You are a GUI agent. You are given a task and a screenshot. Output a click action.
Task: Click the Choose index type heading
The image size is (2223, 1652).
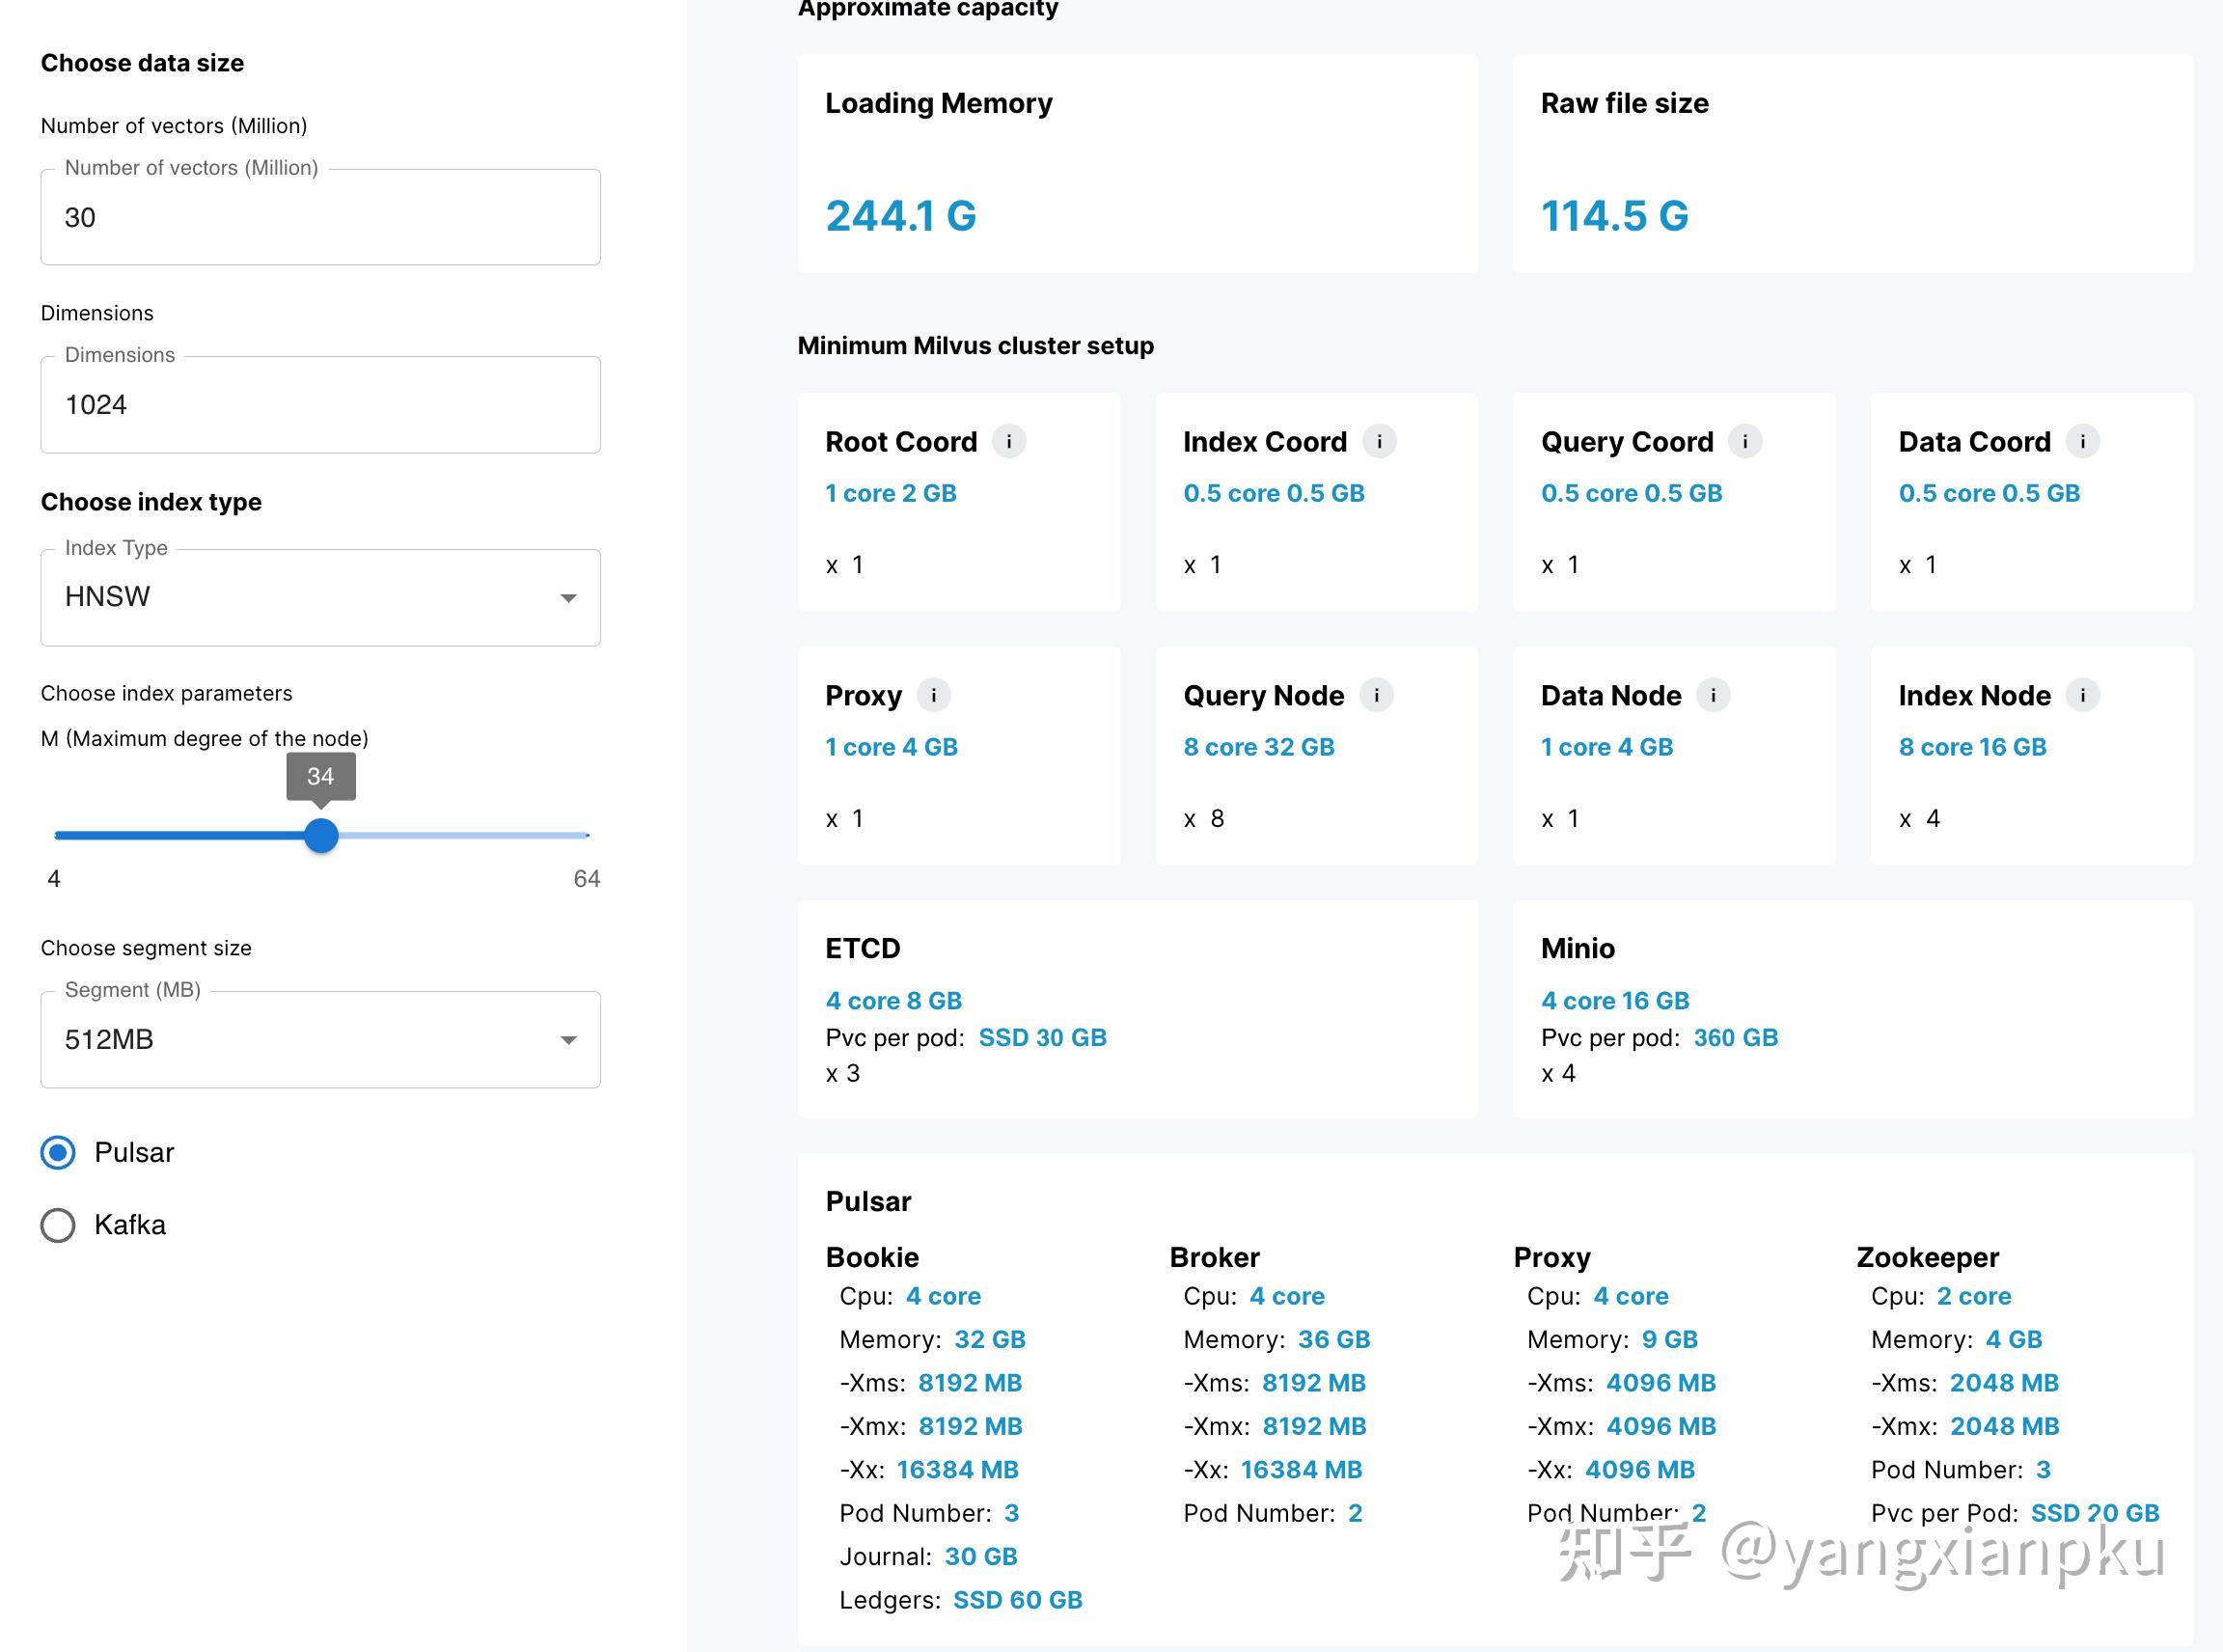(151, 502)
